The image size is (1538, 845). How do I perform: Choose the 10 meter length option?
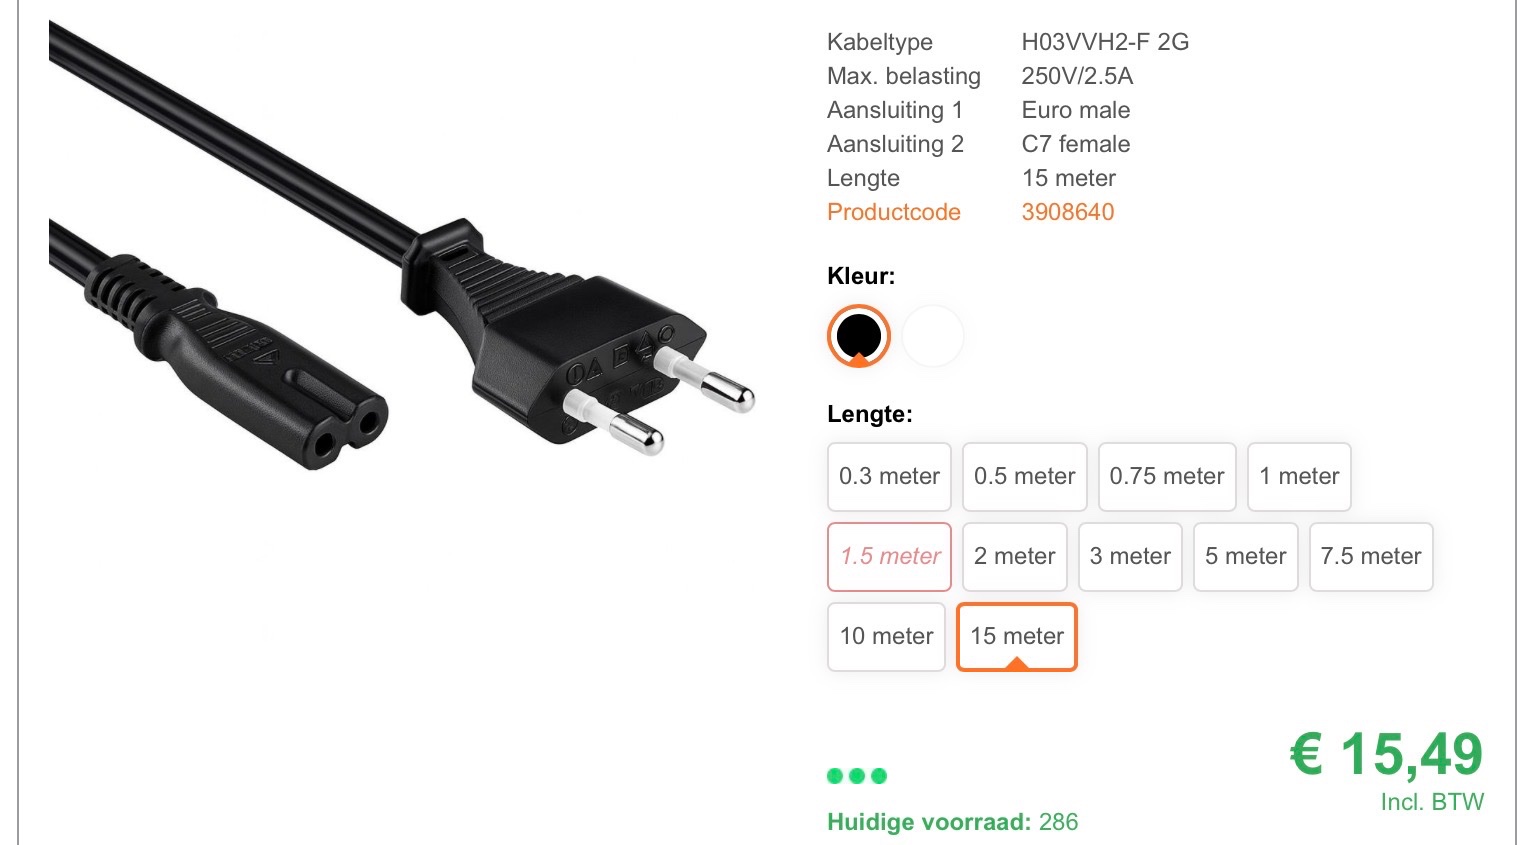click(886, 637)
